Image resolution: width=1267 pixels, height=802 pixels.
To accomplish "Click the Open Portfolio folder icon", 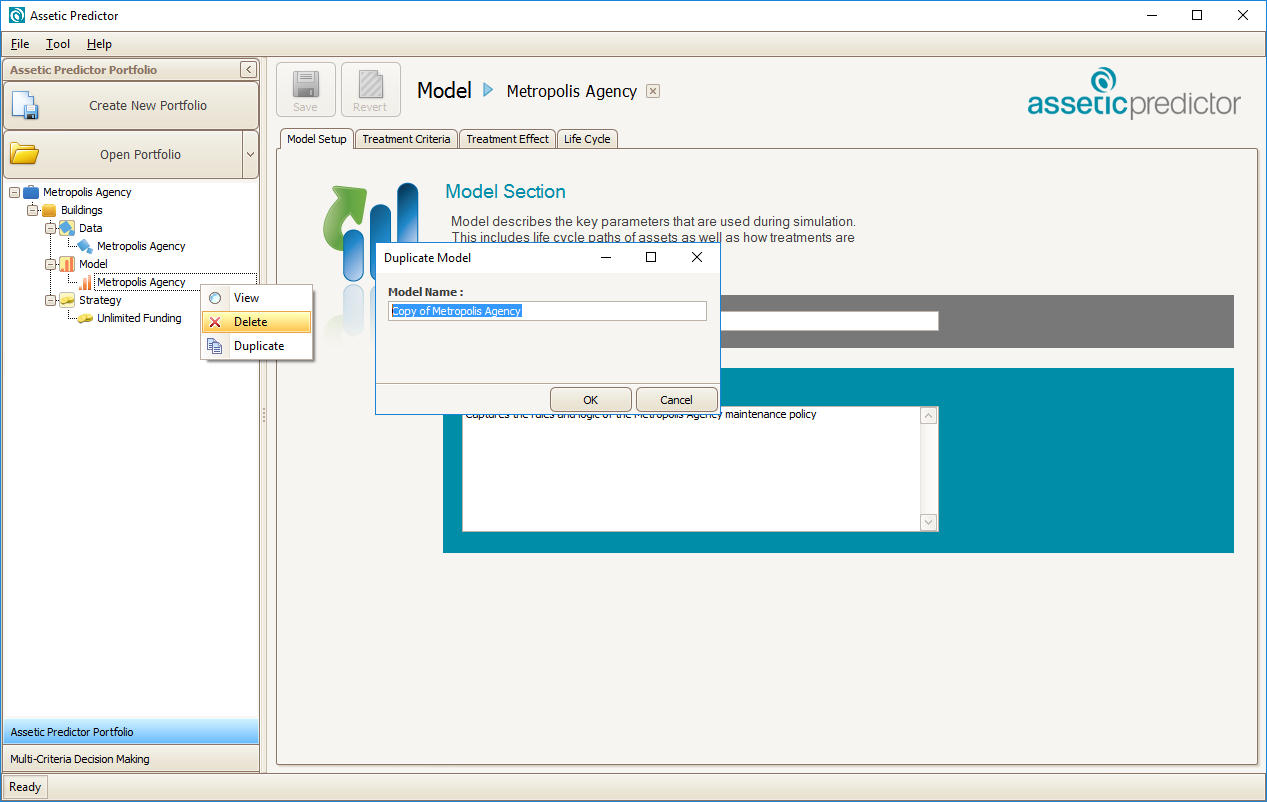I will [x=24, y=154].
